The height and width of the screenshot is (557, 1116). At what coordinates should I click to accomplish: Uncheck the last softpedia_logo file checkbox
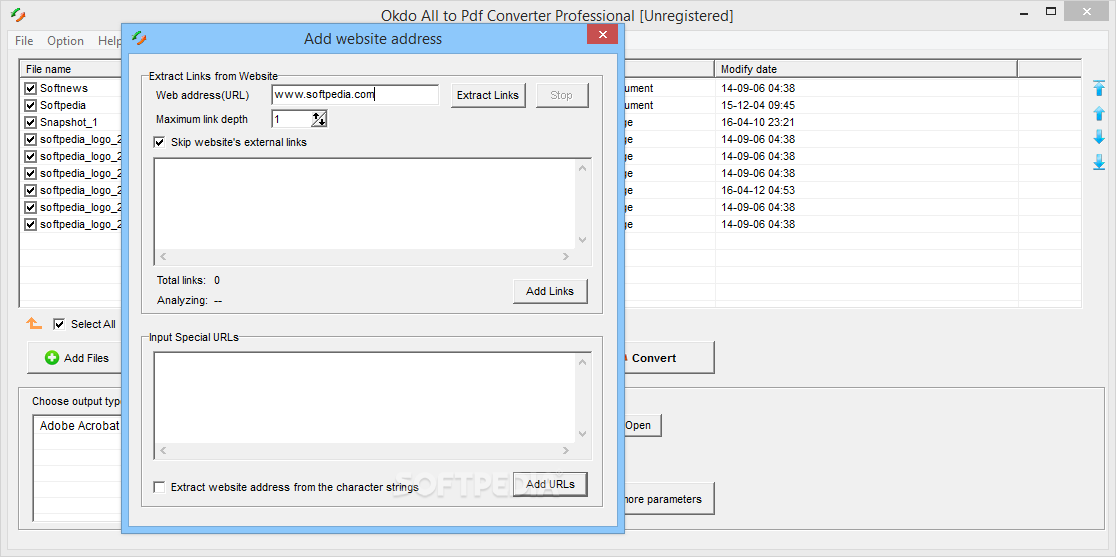[x=31, y=224]
